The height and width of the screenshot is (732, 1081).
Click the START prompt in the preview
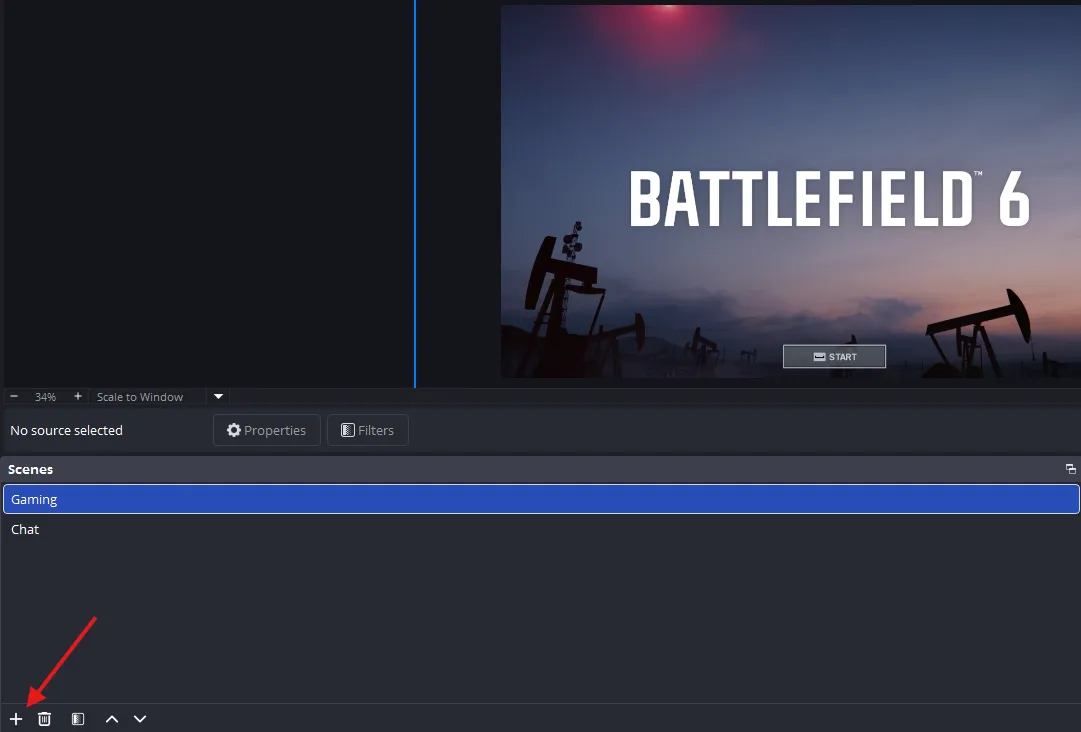[834, 356]
